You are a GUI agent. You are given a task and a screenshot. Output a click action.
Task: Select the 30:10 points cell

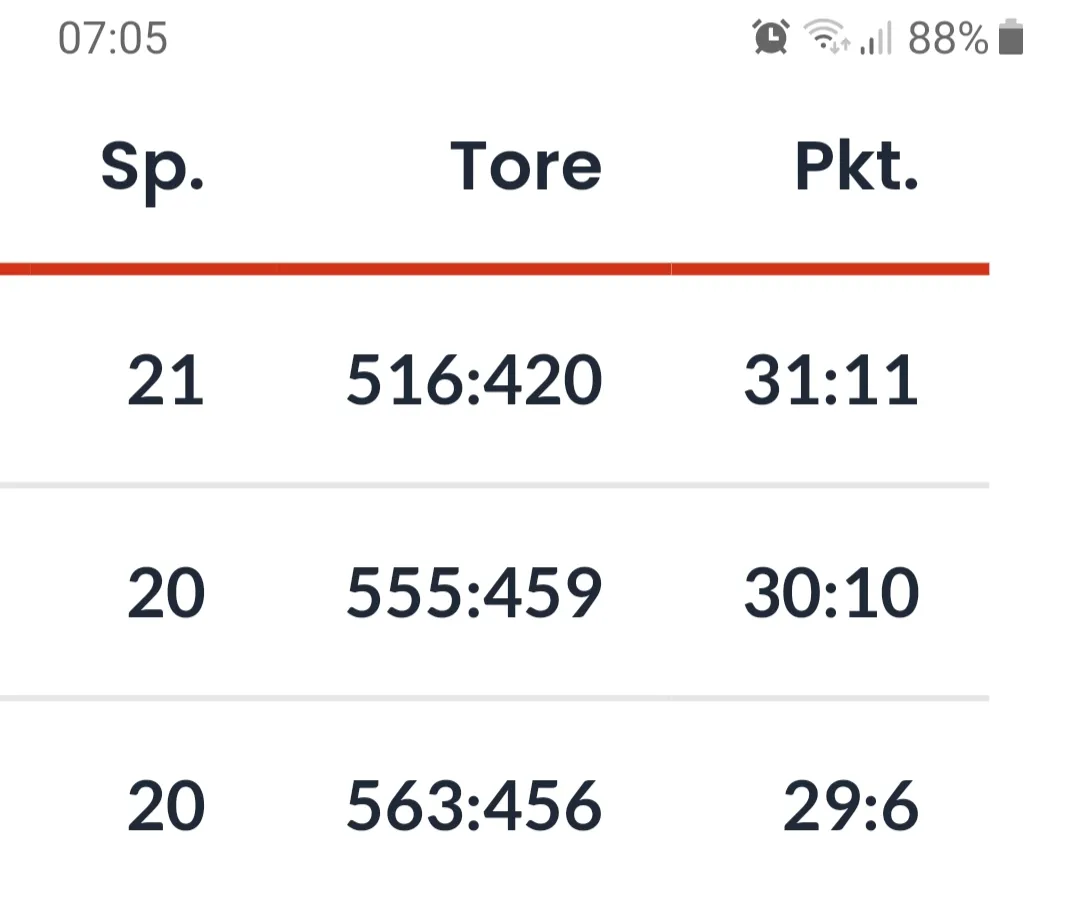pyautogui.click(x=831, y=593)
